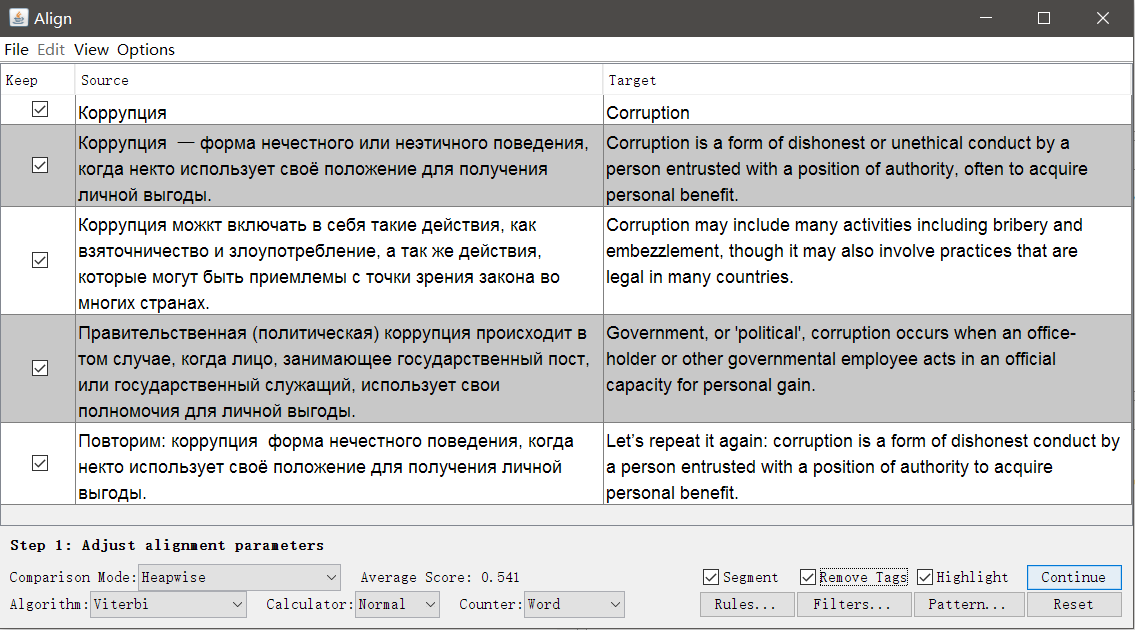Image resolution: width=1135 pixels, height=630 pixels.
Task: Click the Continue button
Action: coord(1073,577)
